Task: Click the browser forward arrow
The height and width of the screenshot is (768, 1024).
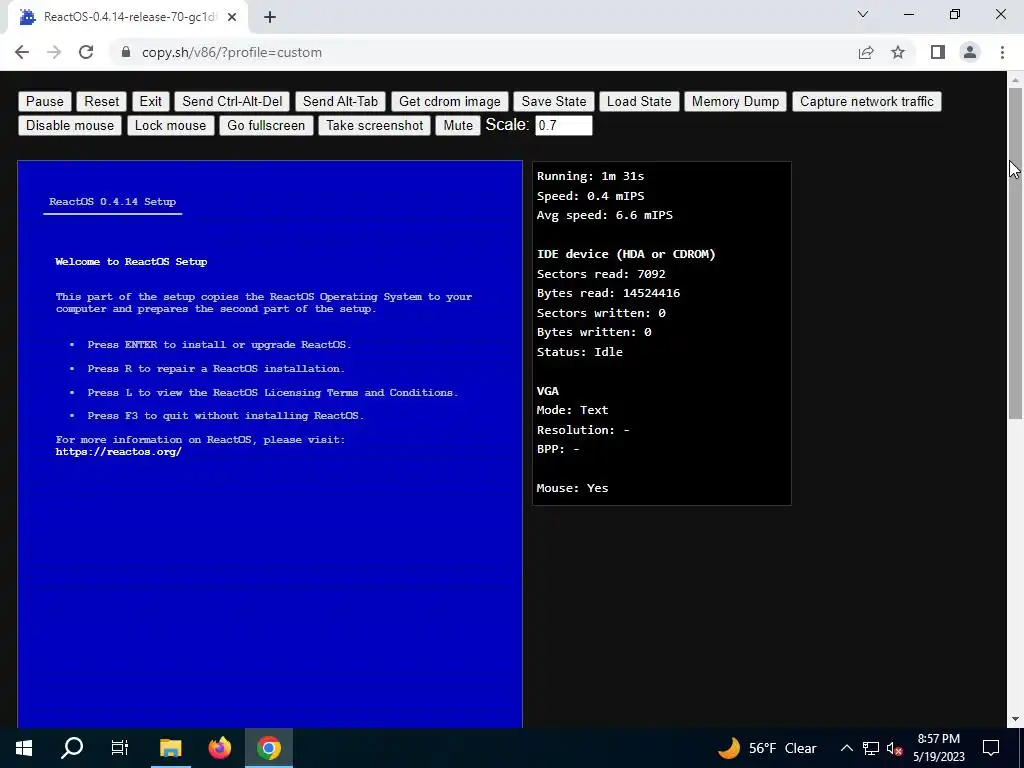Action: pos(54,52)
